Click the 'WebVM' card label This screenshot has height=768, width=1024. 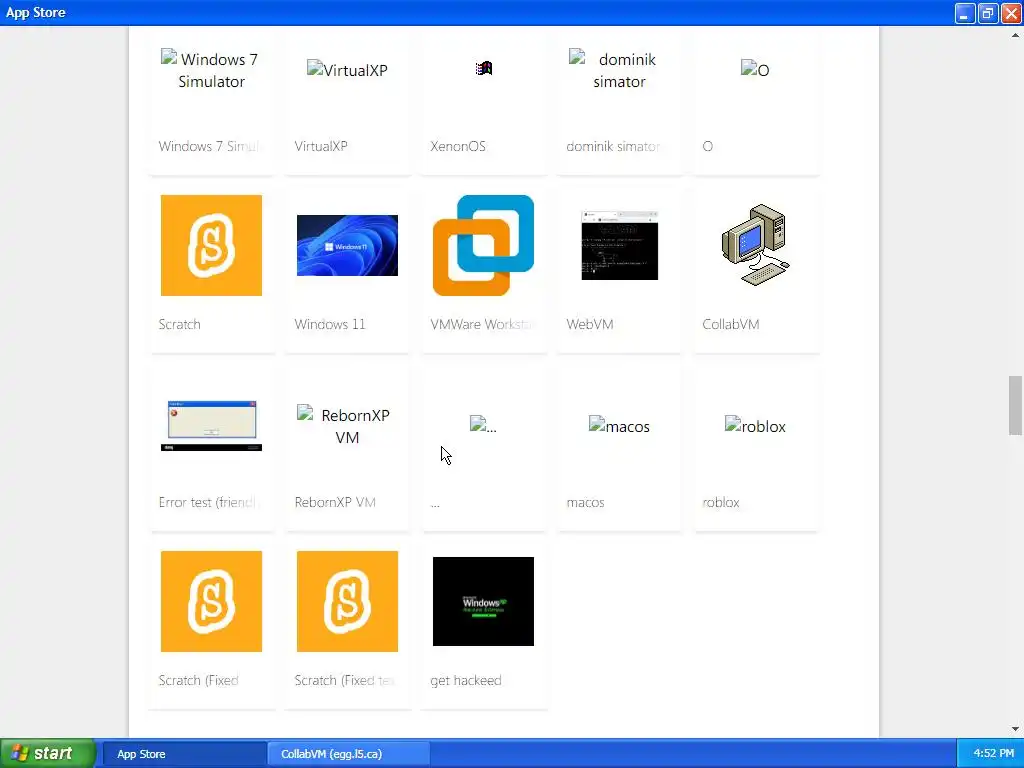click(590, 325)
